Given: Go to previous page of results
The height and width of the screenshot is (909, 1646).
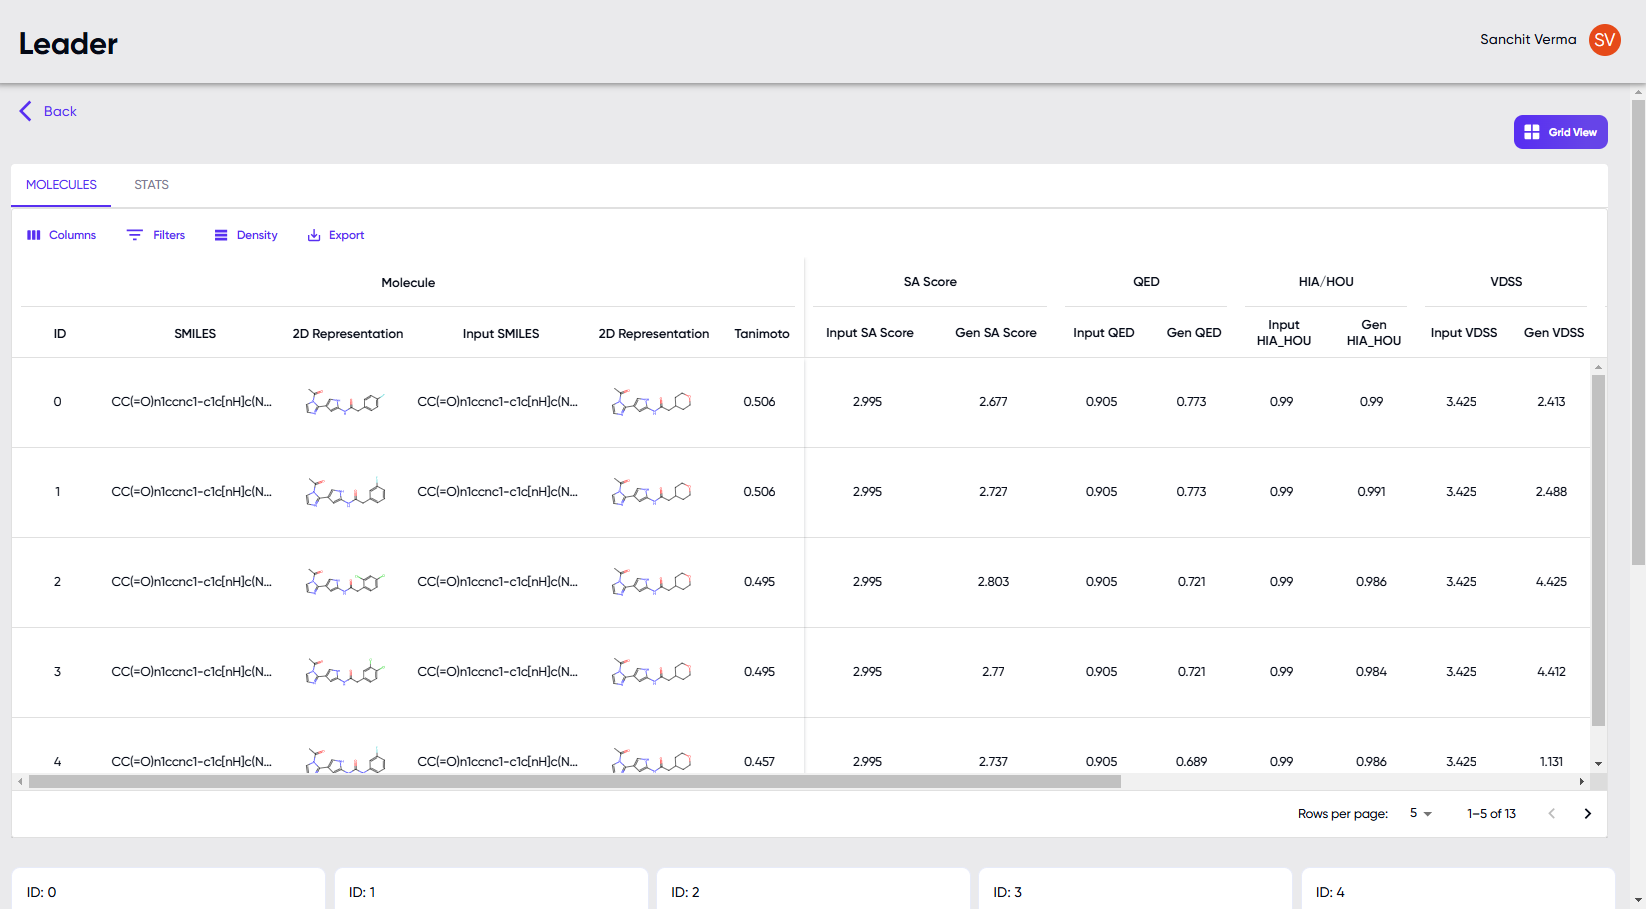Looking at the screenshot, I should 1551,814.
